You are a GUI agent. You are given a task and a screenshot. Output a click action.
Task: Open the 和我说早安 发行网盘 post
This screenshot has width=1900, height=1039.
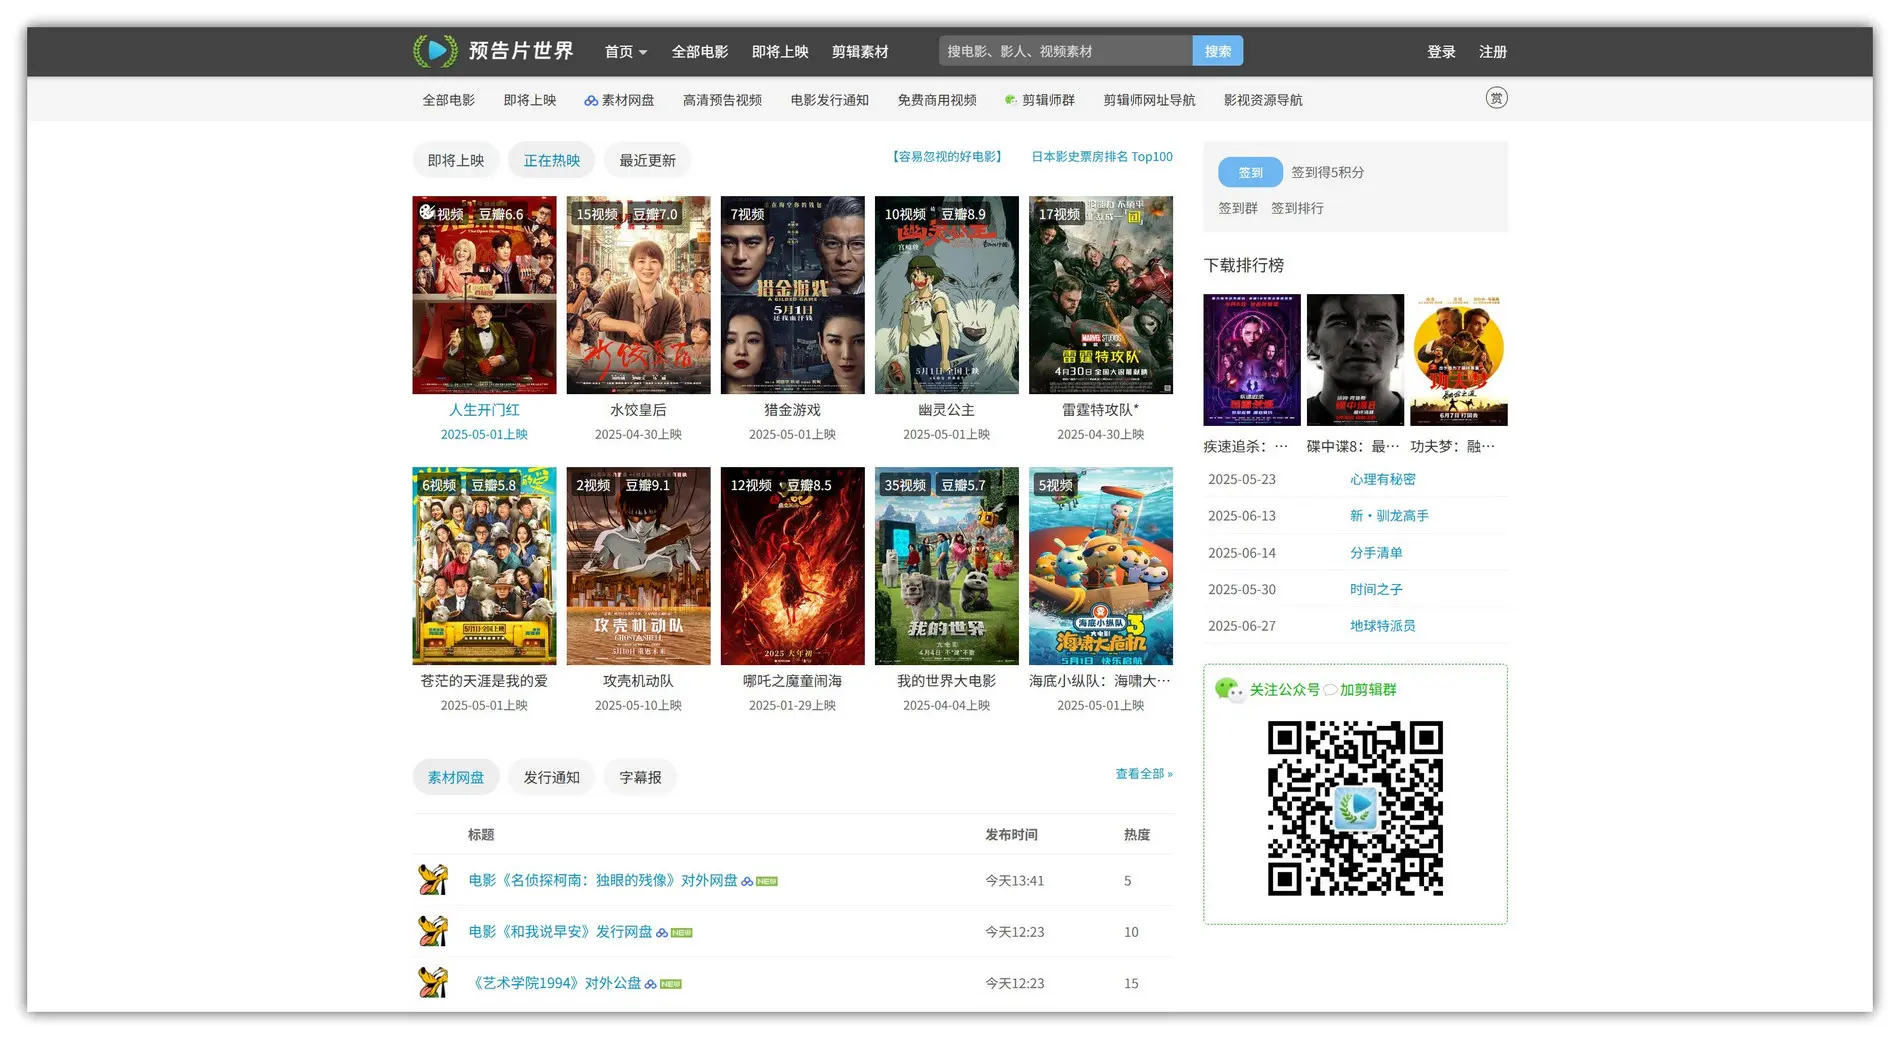[x=560, y=932]
